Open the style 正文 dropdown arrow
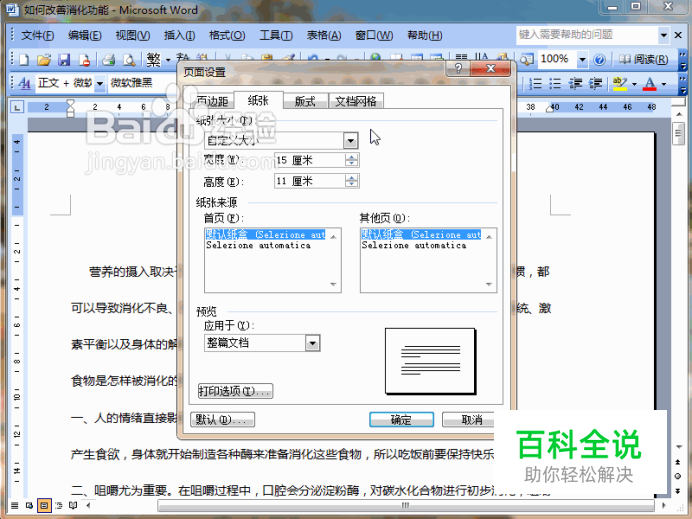692x519 pixels. click(100, 83)
